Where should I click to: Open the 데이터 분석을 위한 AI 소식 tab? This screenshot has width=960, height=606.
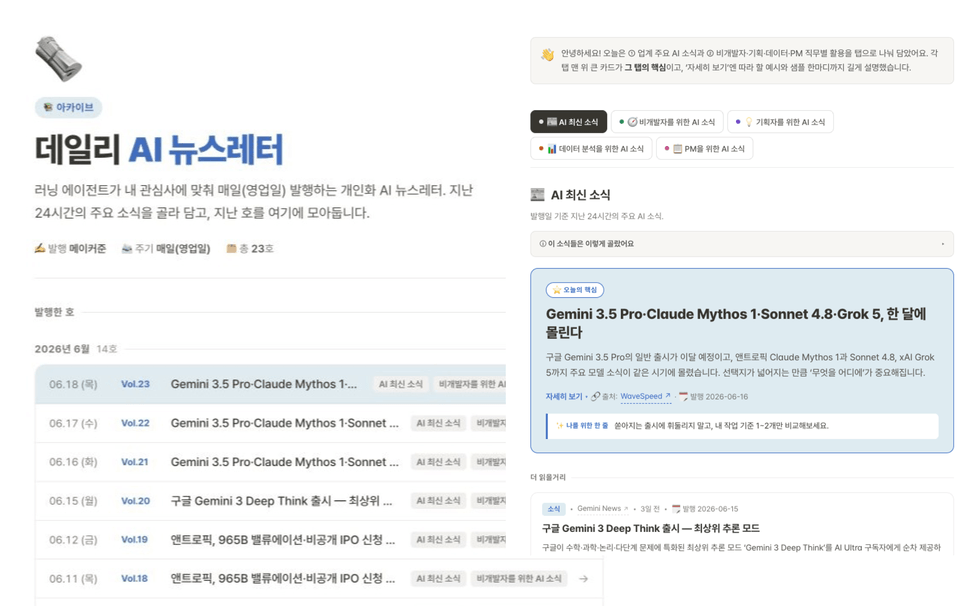pyautogui.click(x=591, y=149)
